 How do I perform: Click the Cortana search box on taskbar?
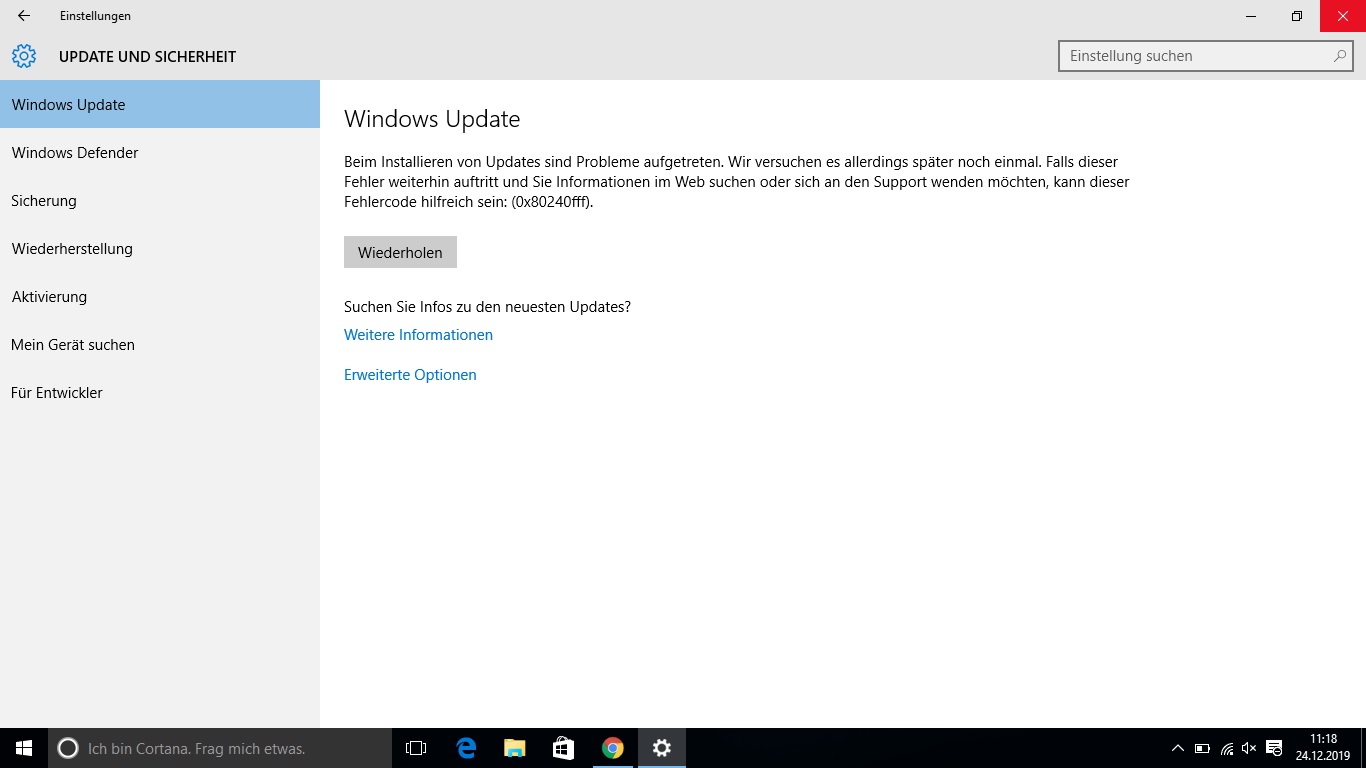220,748
